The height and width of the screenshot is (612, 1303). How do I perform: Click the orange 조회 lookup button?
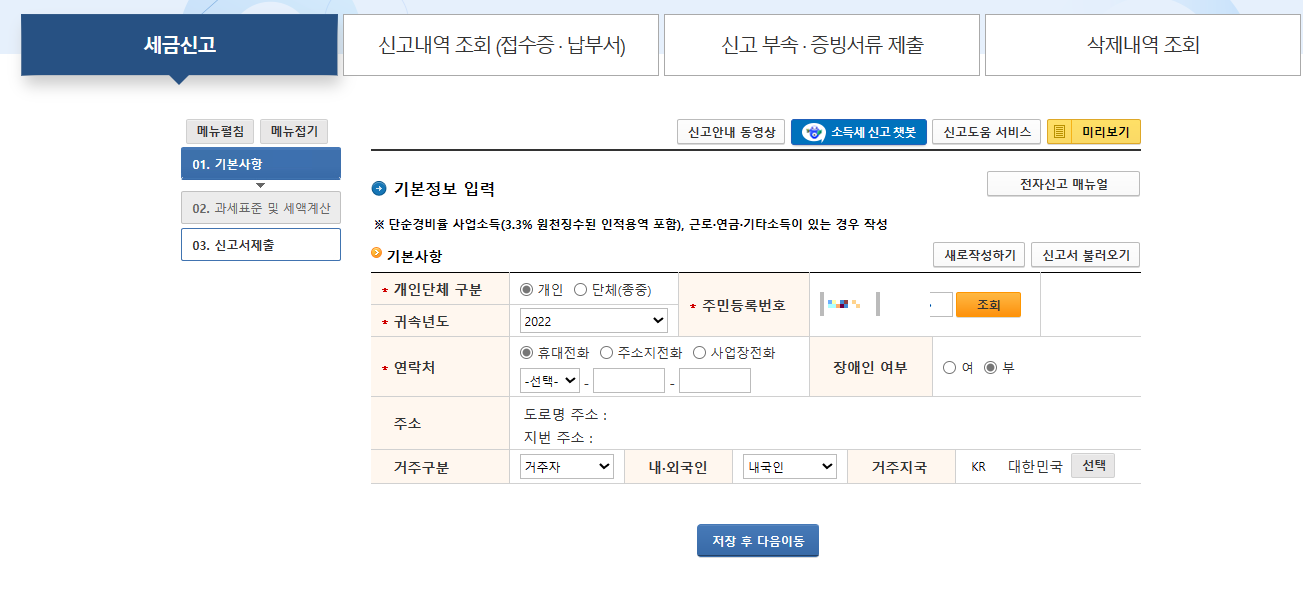[988, 304]
